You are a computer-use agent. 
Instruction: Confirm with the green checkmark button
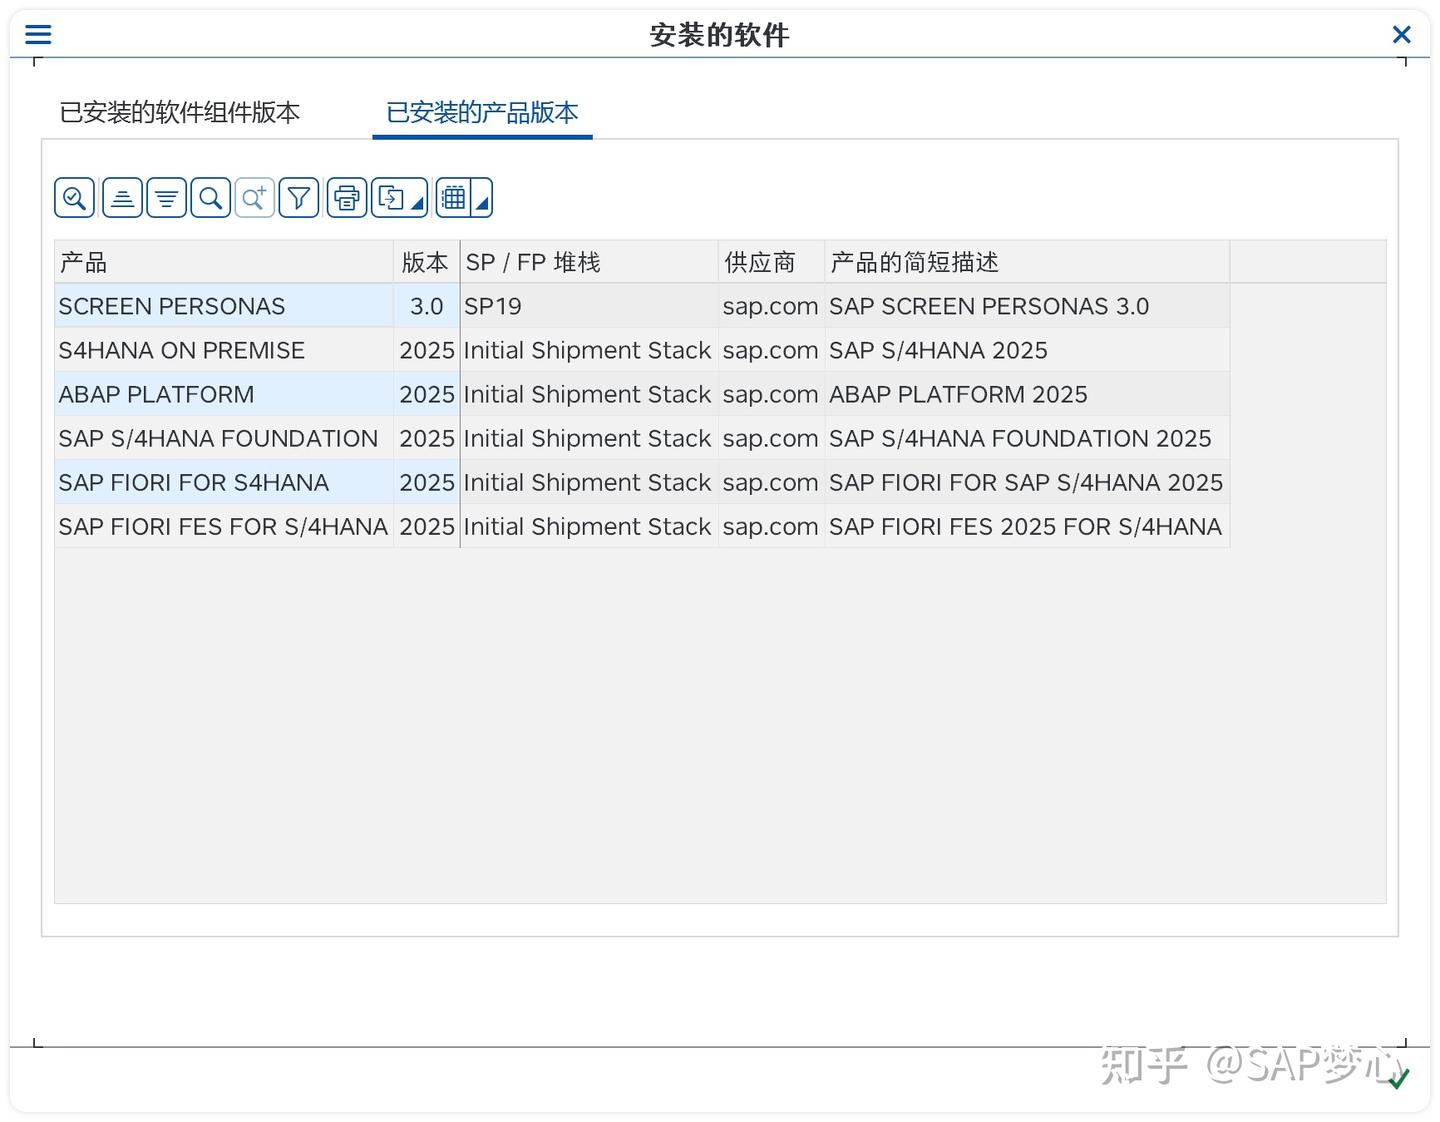tap(1399, 1078)
